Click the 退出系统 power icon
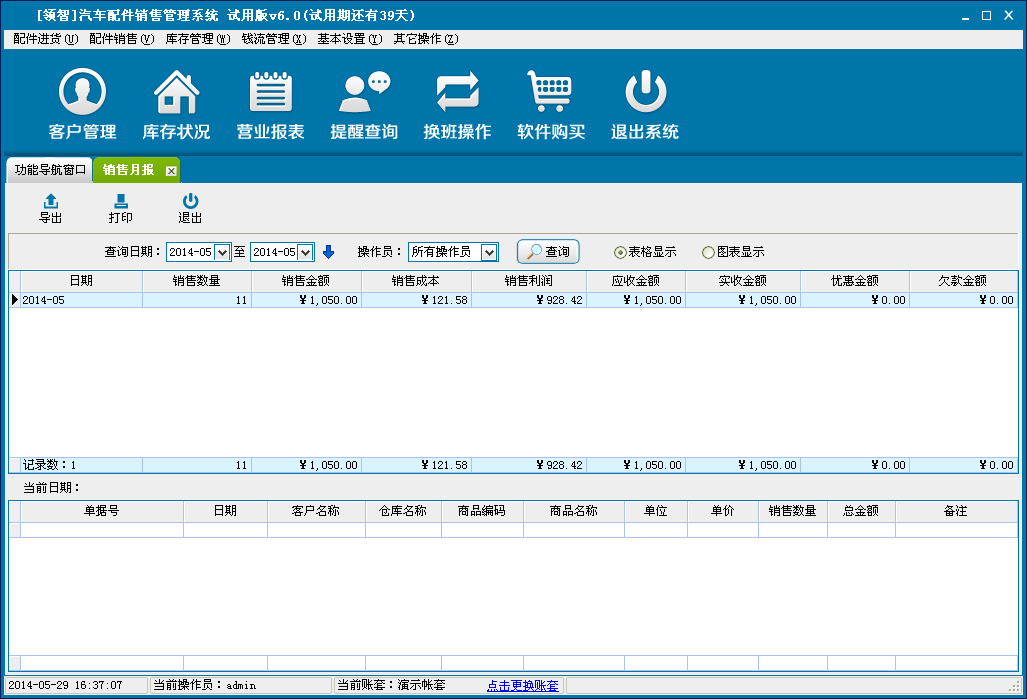Screen dimensions: 1027x699 point(645,94)
